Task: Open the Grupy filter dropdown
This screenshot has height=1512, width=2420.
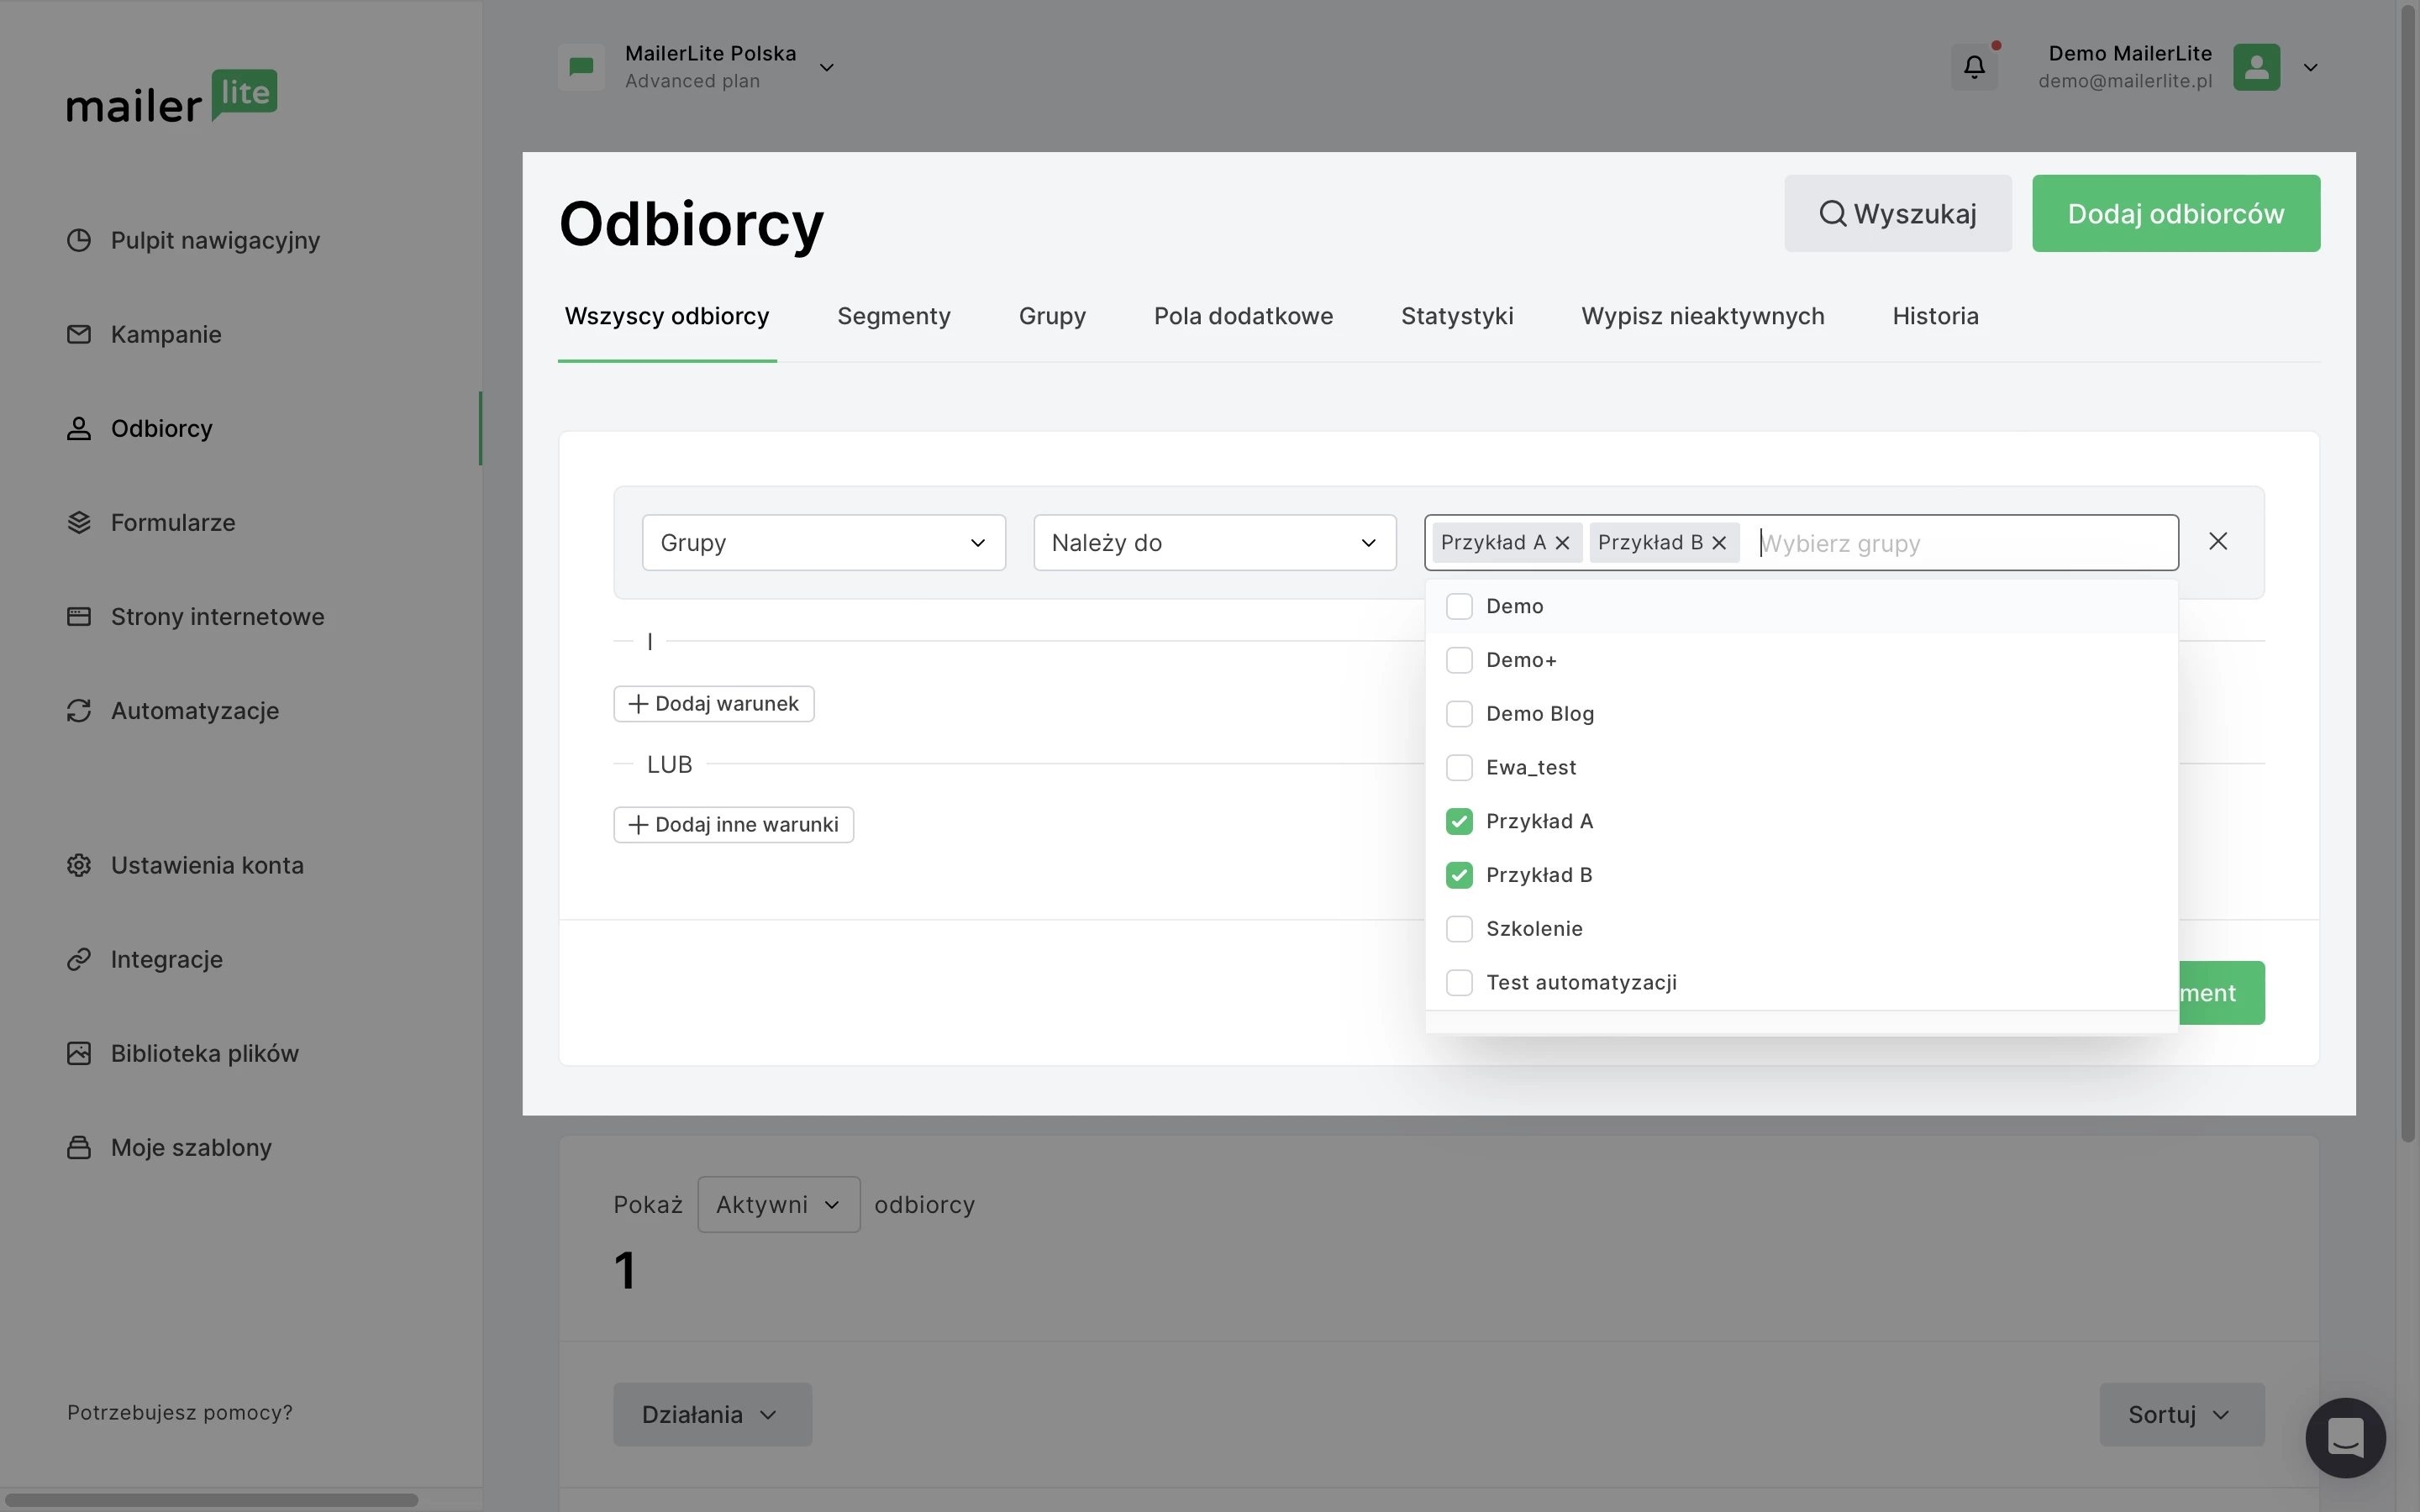Action: click(x=823, y=543)
